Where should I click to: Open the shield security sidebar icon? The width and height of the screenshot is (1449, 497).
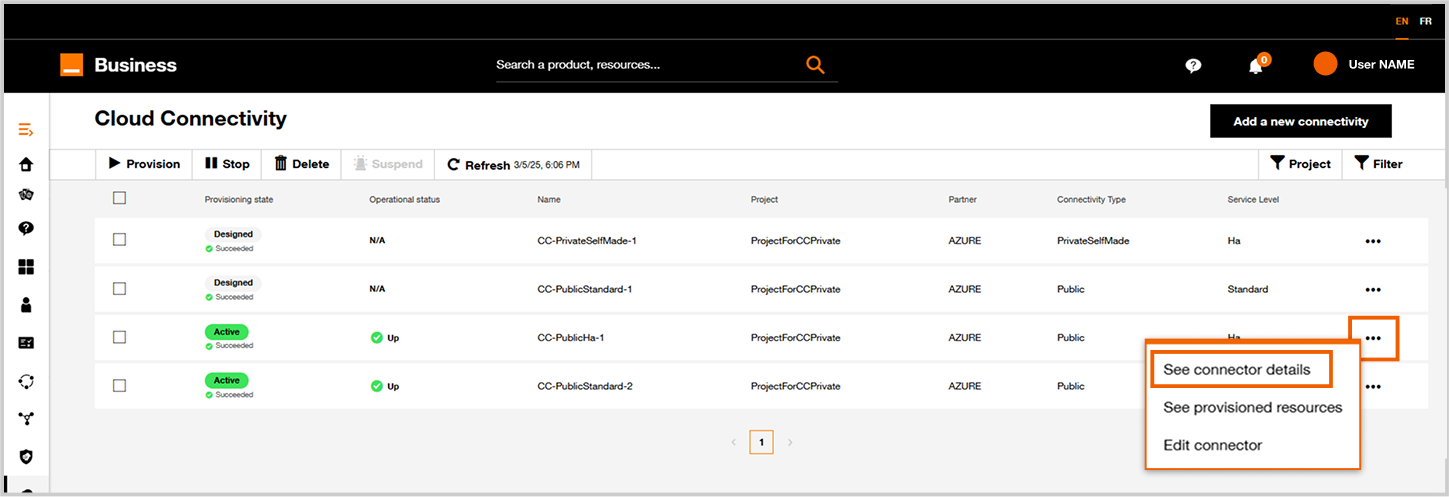pyautogui.click(x=26, y=456)
